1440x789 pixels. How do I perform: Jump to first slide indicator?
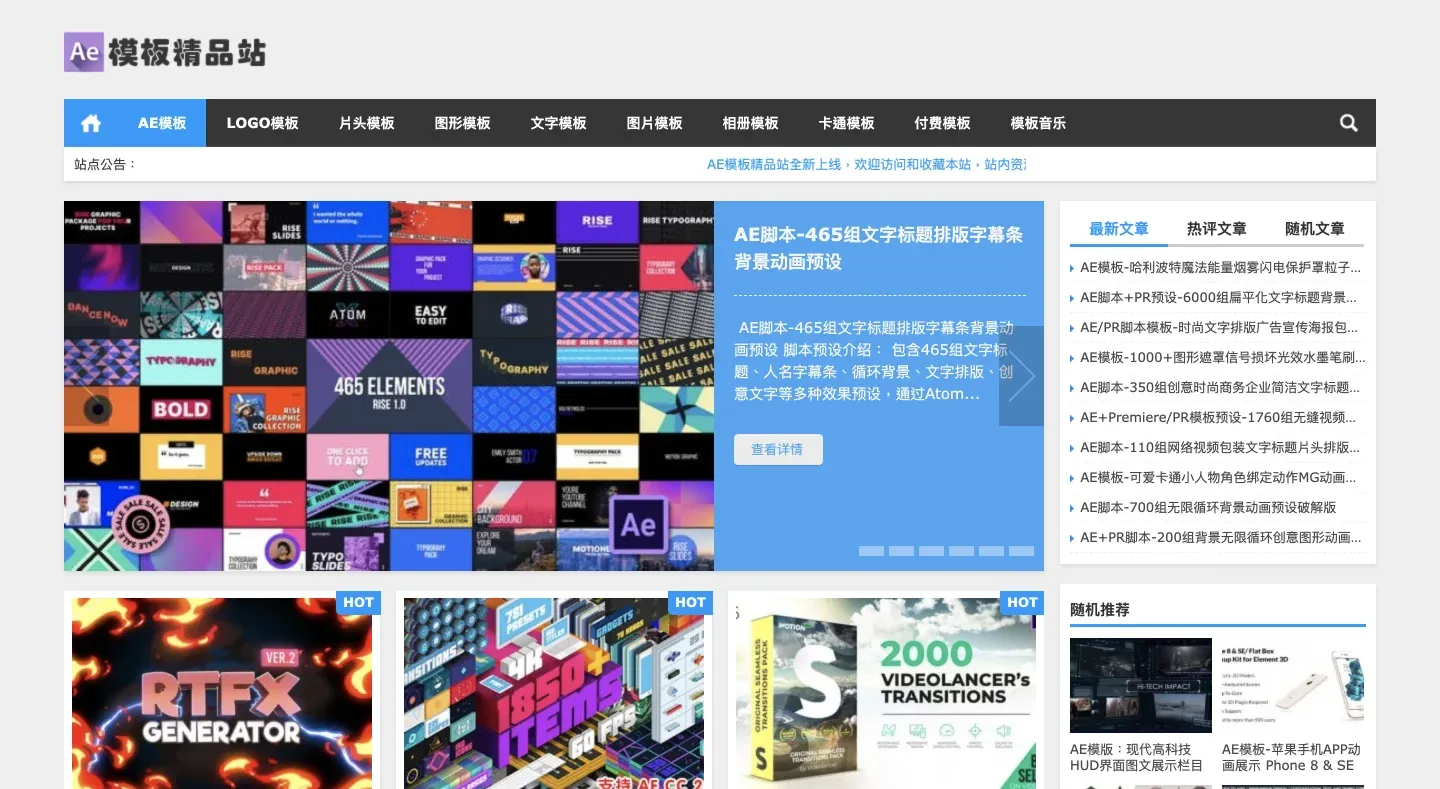871,551
